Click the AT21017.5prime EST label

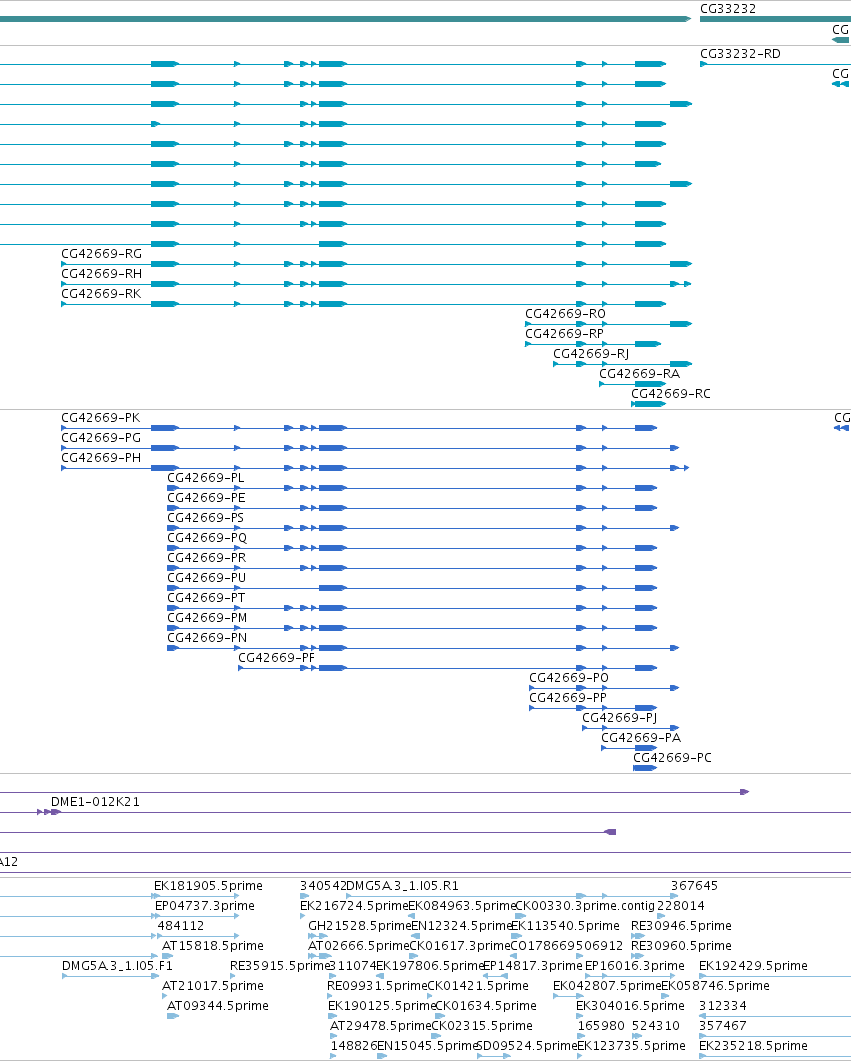(x=213, y=985)
